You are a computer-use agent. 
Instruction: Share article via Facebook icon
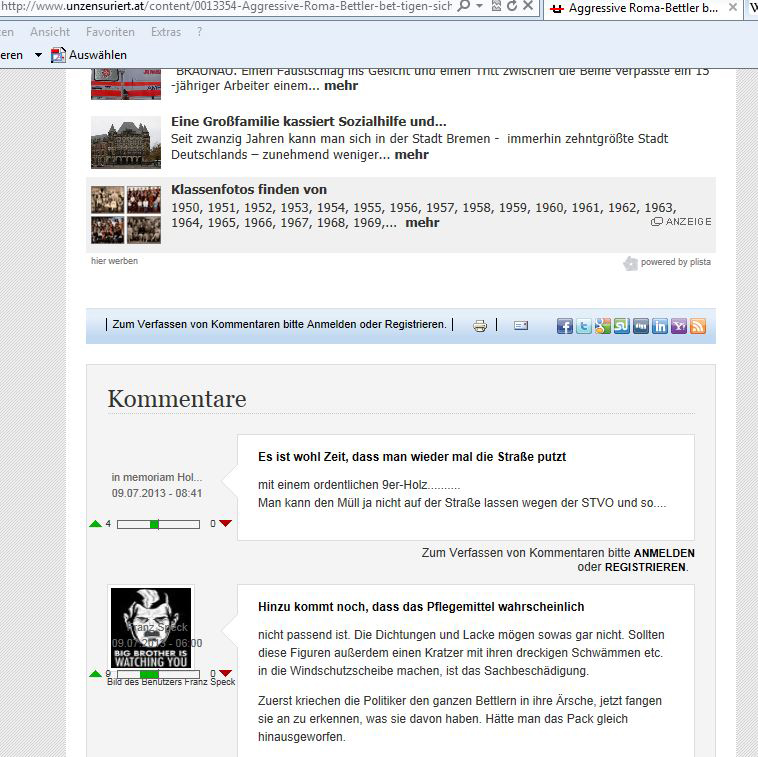pos(565,326)
